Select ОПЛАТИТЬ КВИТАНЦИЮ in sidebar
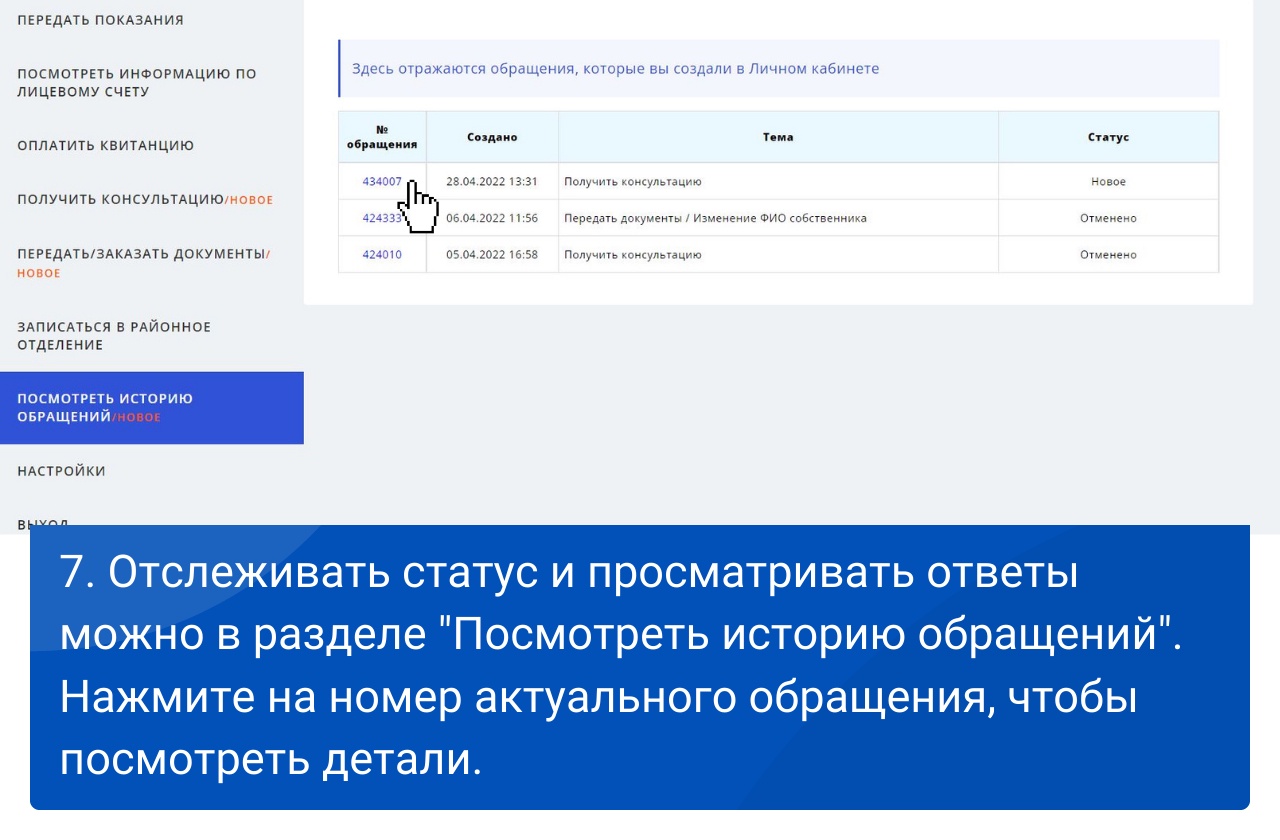 coord(105,145)
